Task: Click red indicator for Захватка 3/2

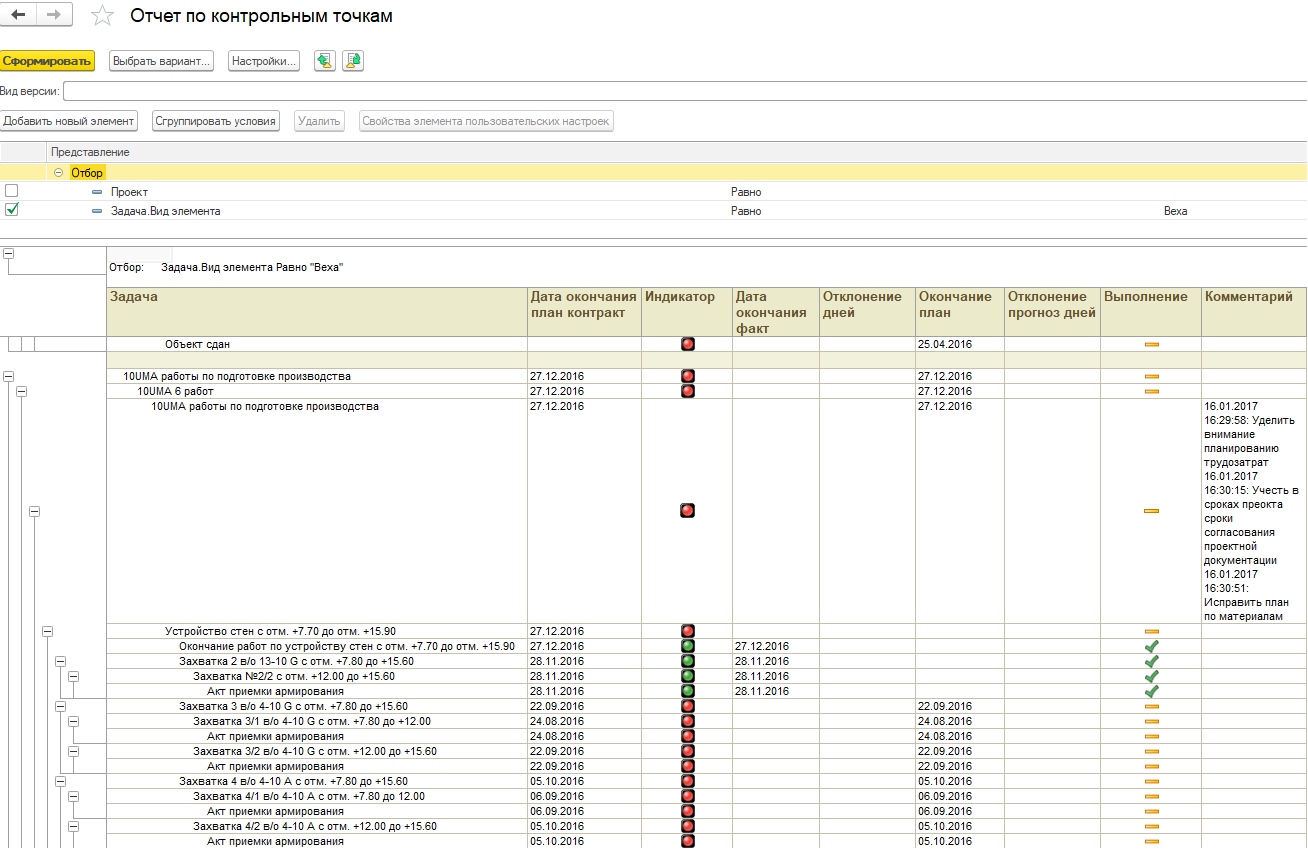Action: (x=687, y=751)
